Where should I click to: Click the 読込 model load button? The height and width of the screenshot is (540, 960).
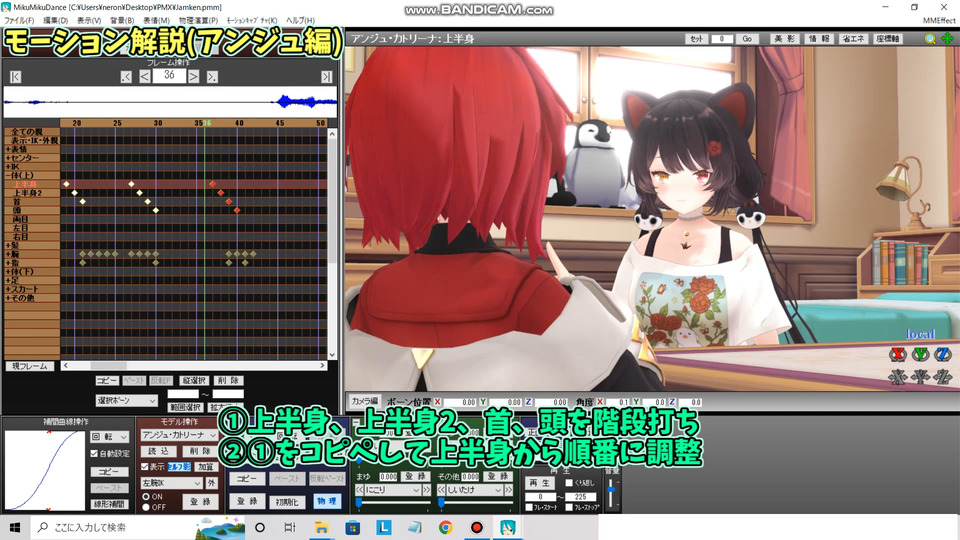(x=159, y=451)
